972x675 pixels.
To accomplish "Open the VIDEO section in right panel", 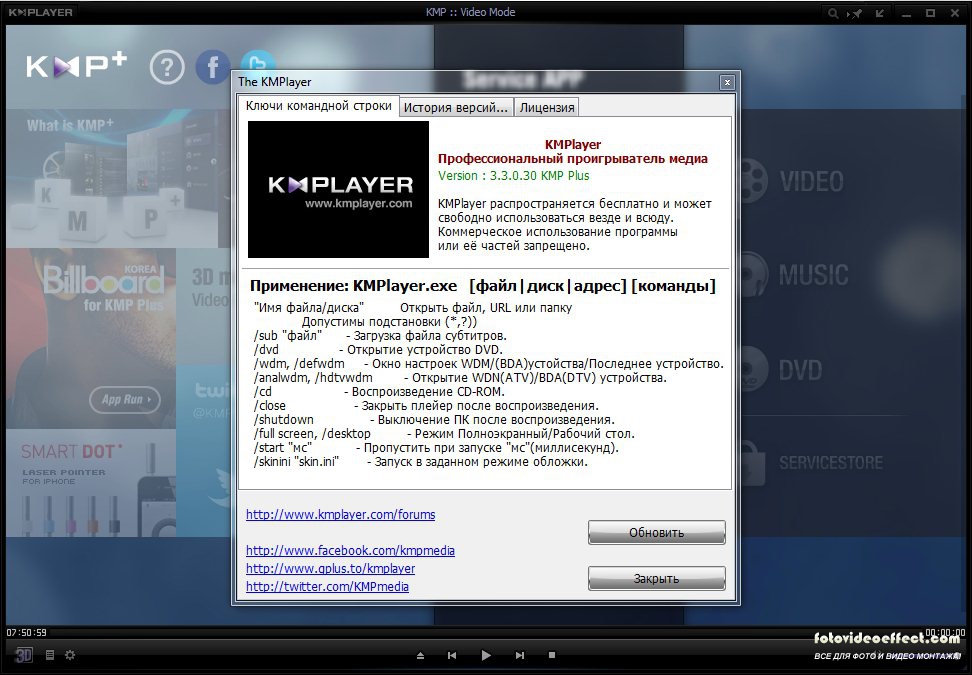I will point(812,182).
